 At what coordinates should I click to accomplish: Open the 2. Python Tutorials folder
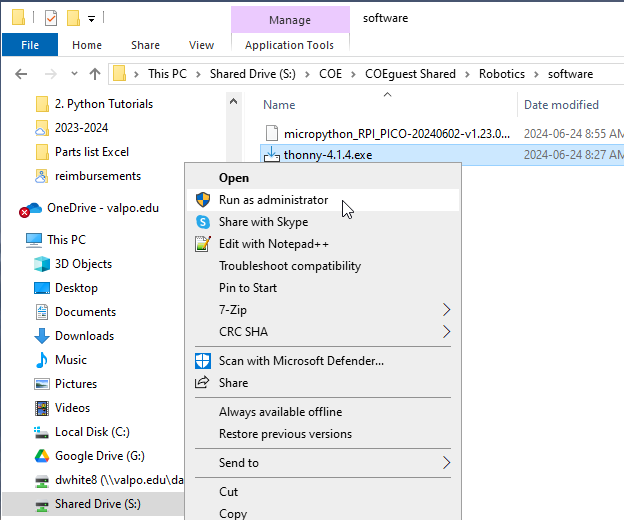point(104,104)
